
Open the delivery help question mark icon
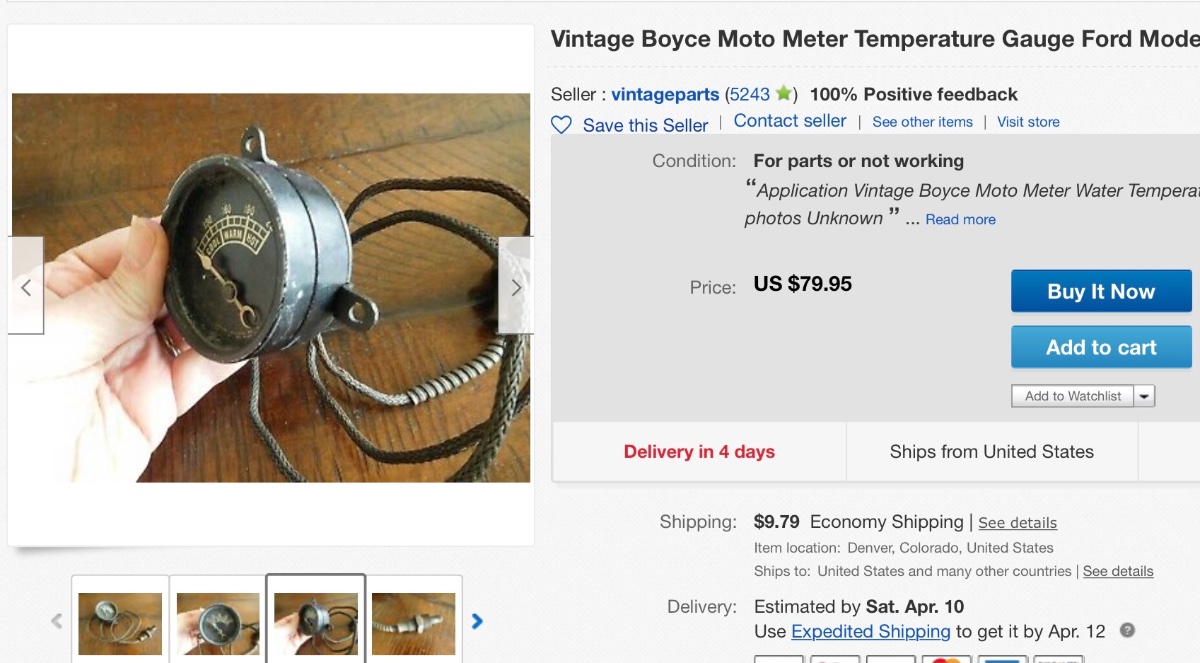1127,630
